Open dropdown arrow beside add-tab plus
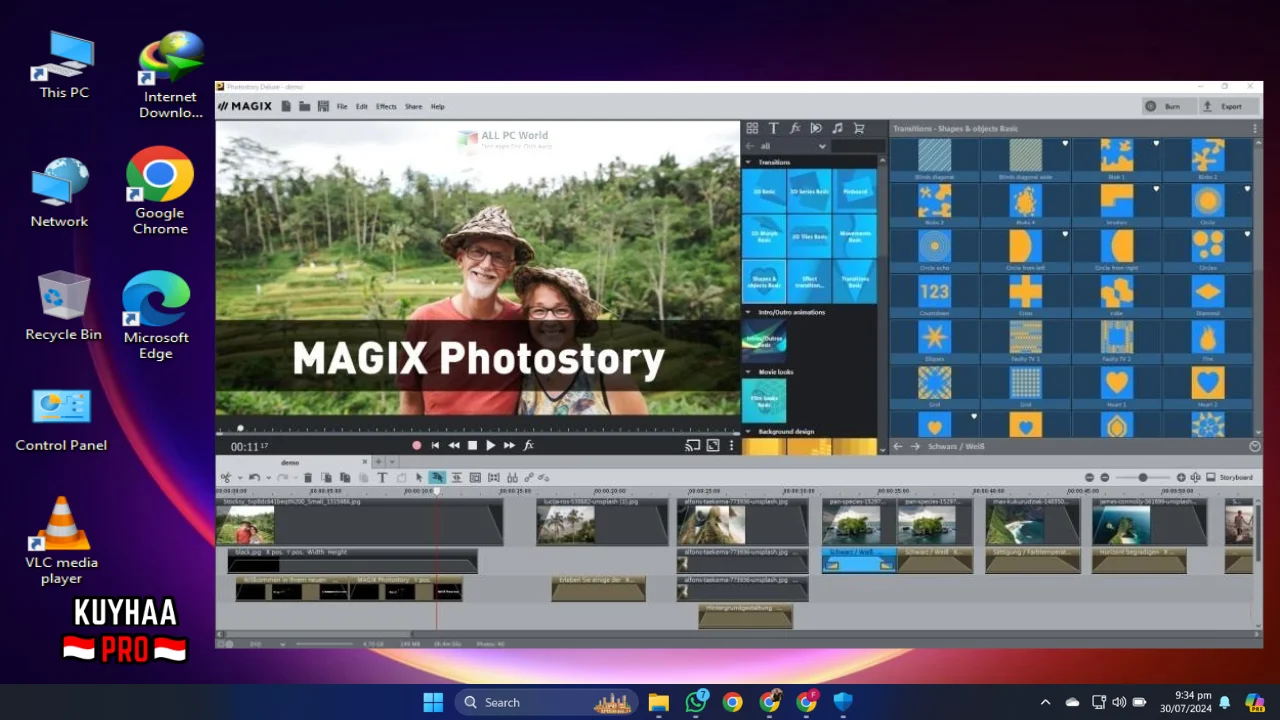1280x720 pixels. tap(391, 462)
